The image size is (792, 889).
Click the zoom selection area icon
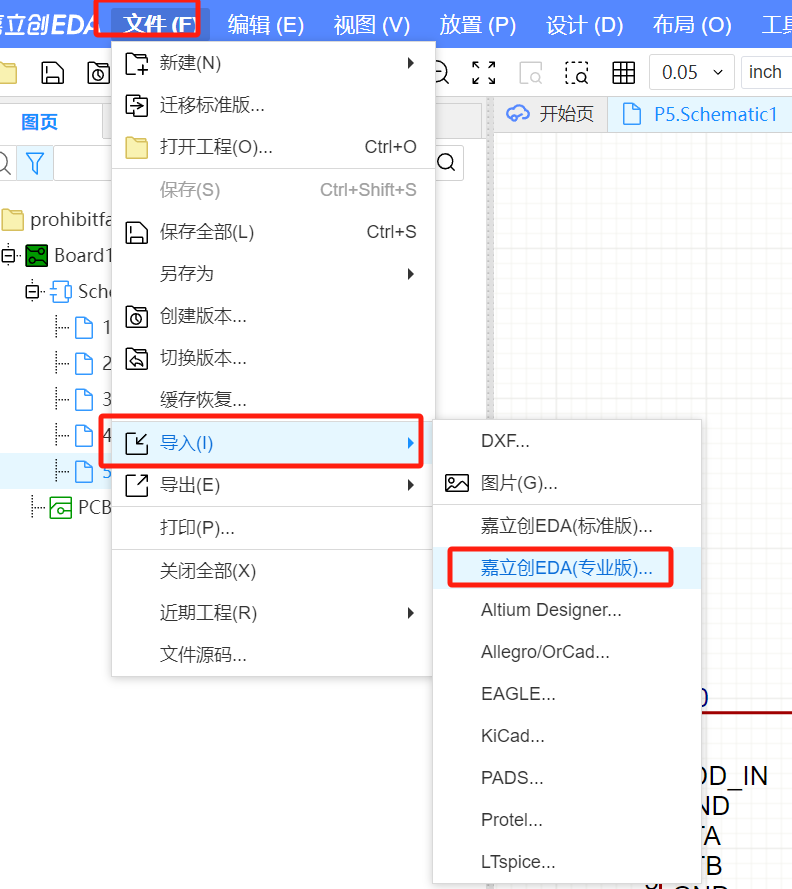pos(577,73)
